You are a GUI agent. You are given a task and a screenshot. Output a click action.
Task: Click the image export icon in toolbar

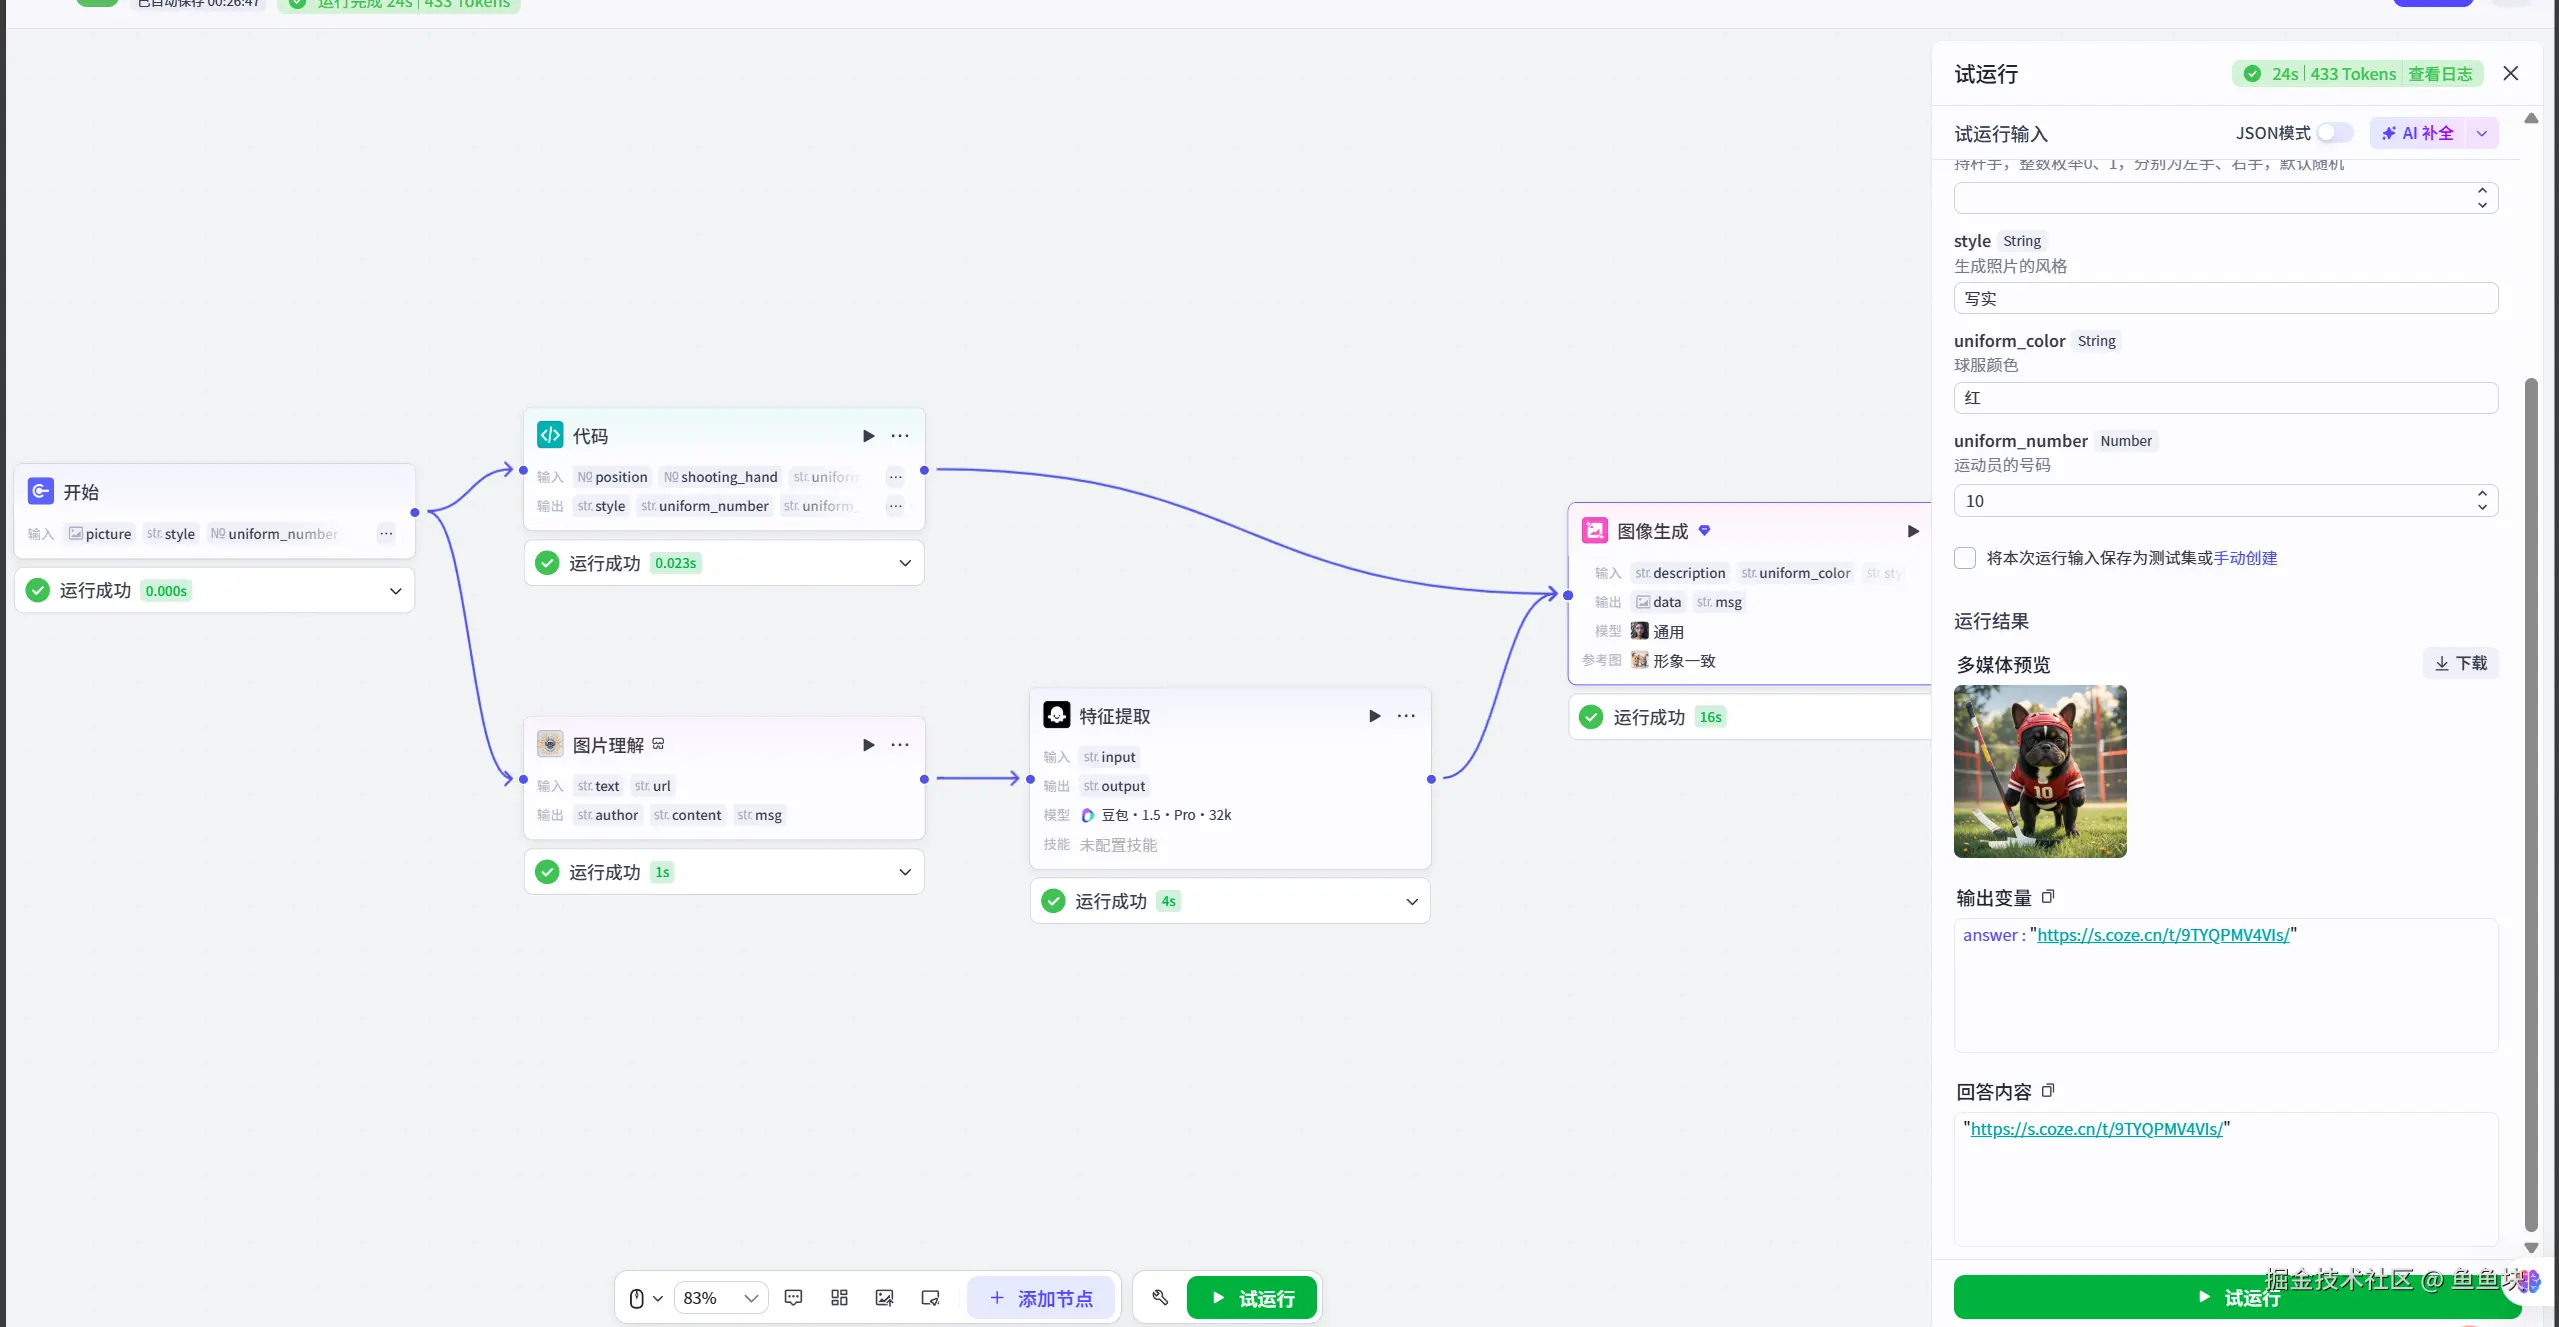884,1297
